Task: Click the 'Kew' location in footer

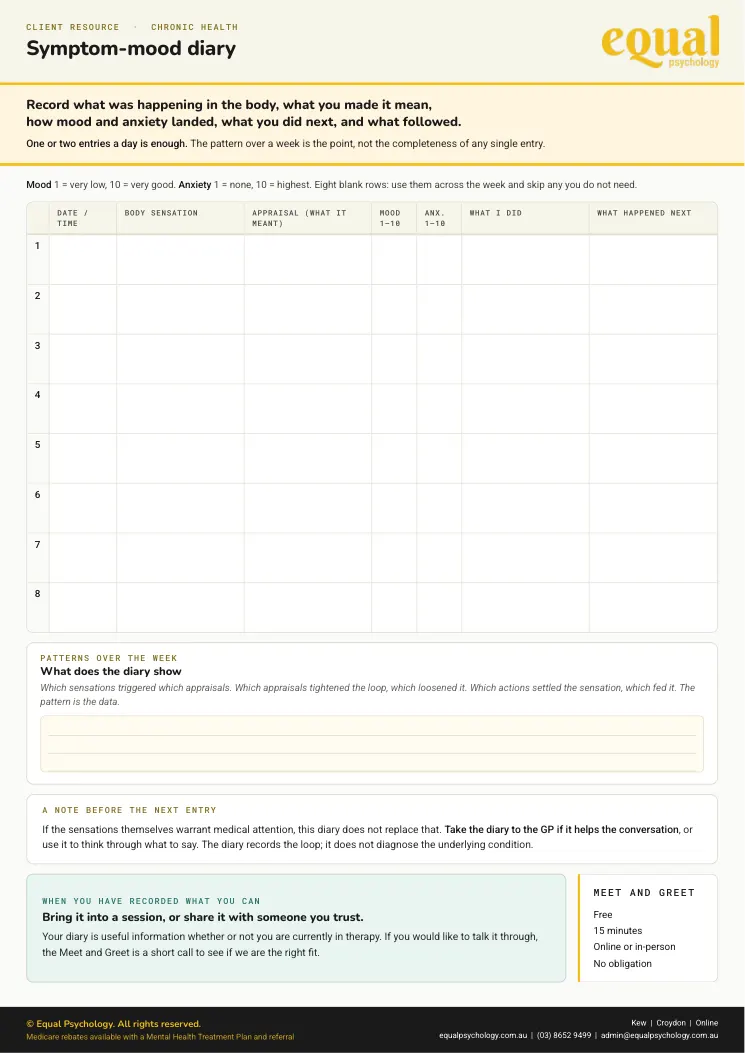Action: coord(638,1023)
